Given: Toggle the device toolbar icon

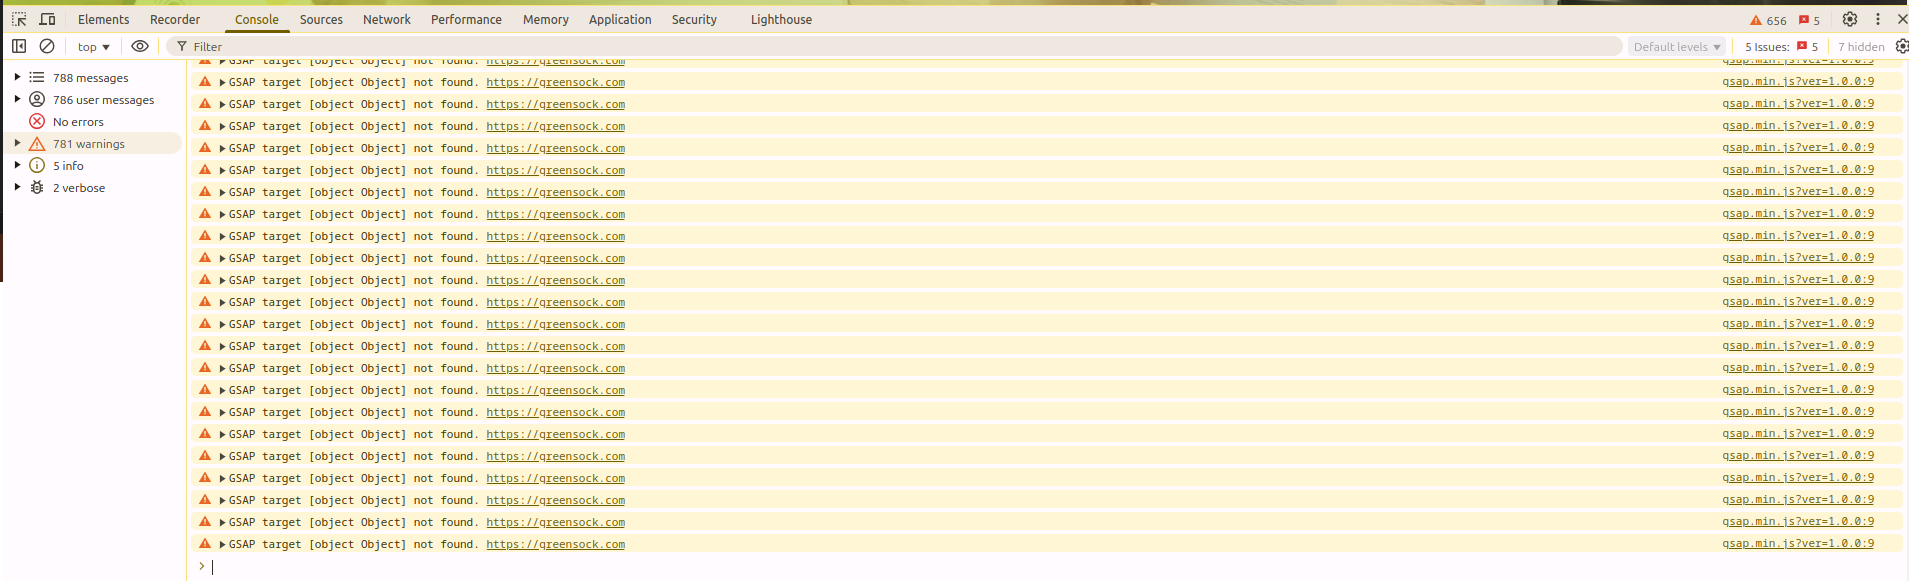Looking at the screenshot, I should point(47,19).
